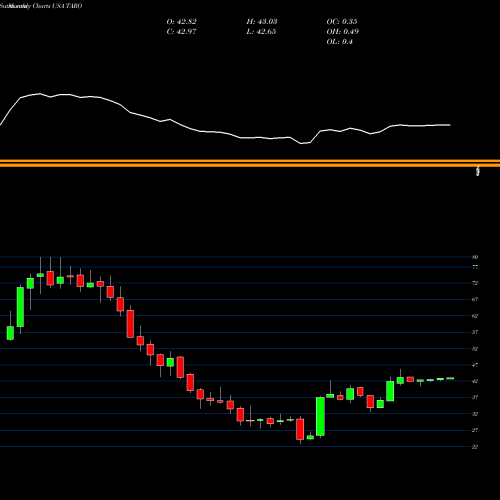This screenshot has width=500, height=500.
Task: Click the 62 price axis label
Action: click(x=475, y=316)
